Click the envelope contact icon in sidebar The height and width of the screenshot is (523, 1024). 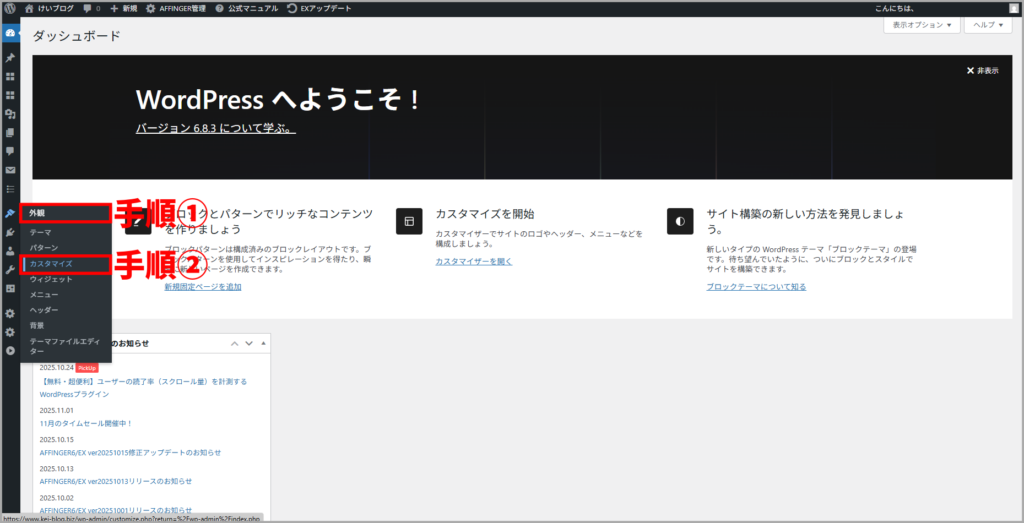10,170
